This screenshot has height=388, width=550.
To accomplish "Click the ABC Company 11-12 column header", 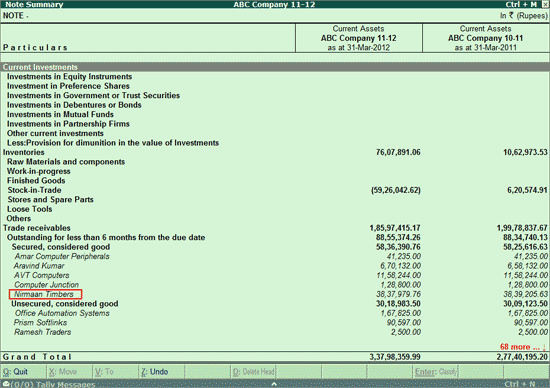I will (x=358, y=38).
